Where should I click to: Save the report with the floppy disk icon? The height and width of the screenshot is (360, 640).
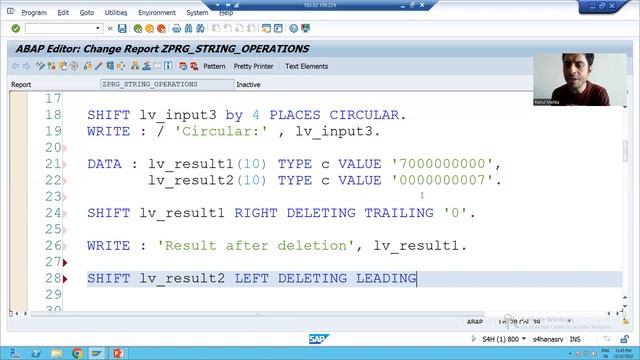coord(122,28)
